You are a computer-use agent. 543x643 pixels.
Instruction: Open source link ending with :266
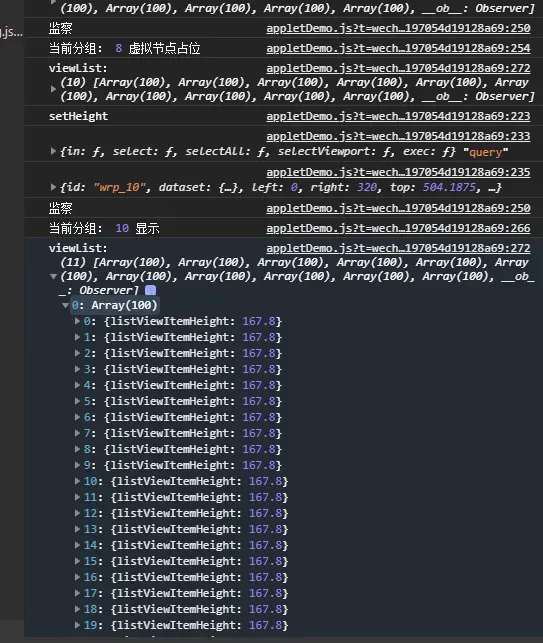click(398, 228)
